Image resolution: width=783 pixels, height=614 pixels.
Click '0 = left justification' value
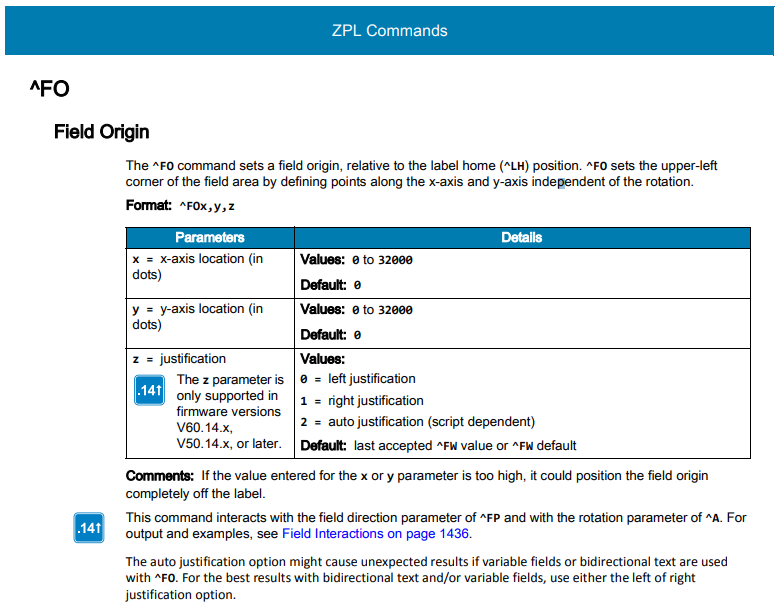(358, 379)
